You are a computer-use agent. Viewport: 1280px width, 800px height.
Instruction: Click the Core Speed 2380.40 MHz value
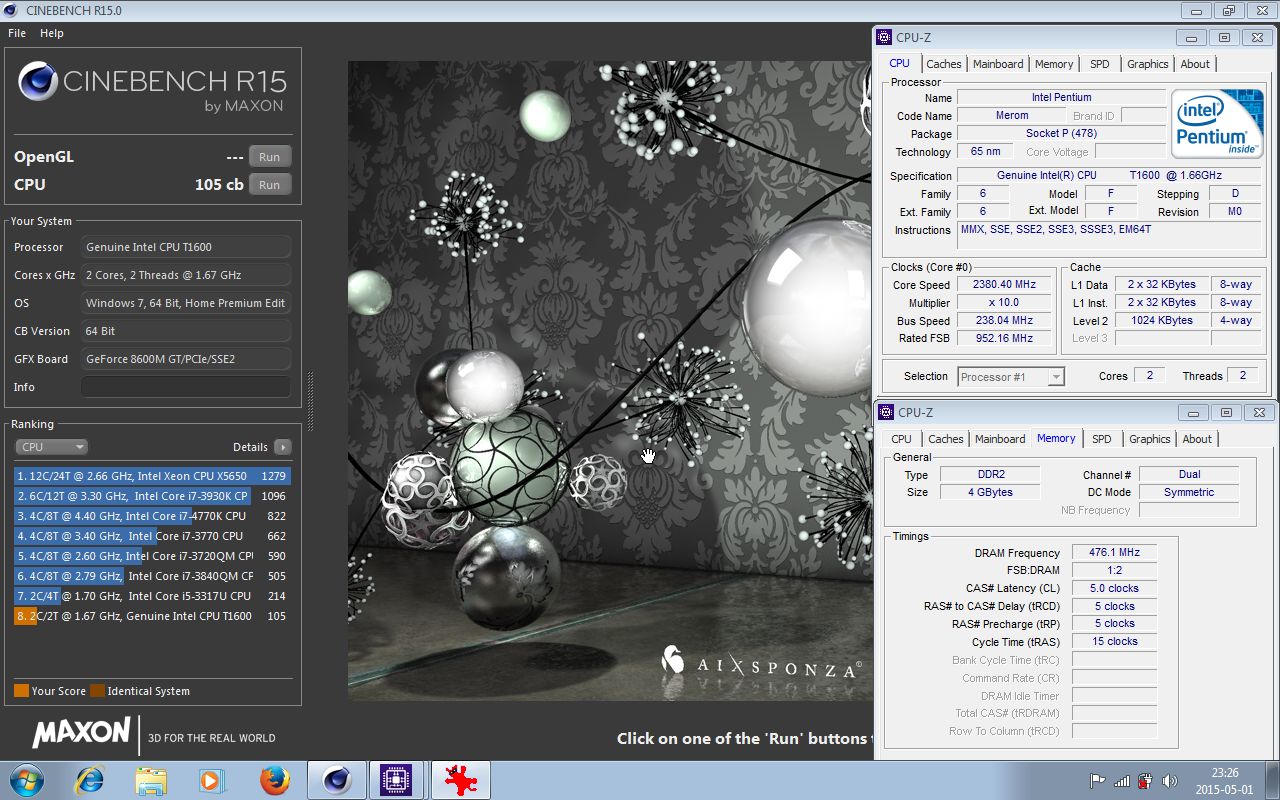(x=1005, y=285)
